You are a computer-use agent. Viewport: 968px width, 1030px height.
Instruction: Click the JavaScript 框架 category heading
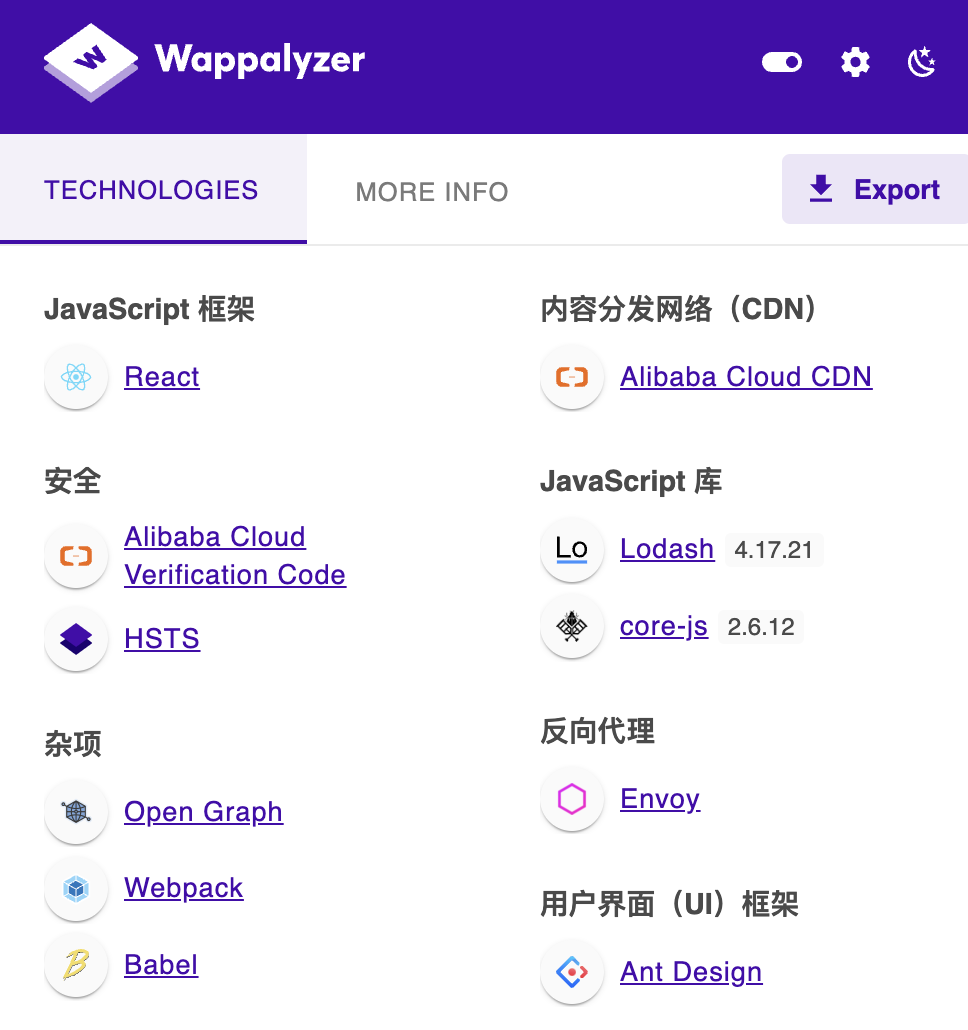click(x=149, y=309)
